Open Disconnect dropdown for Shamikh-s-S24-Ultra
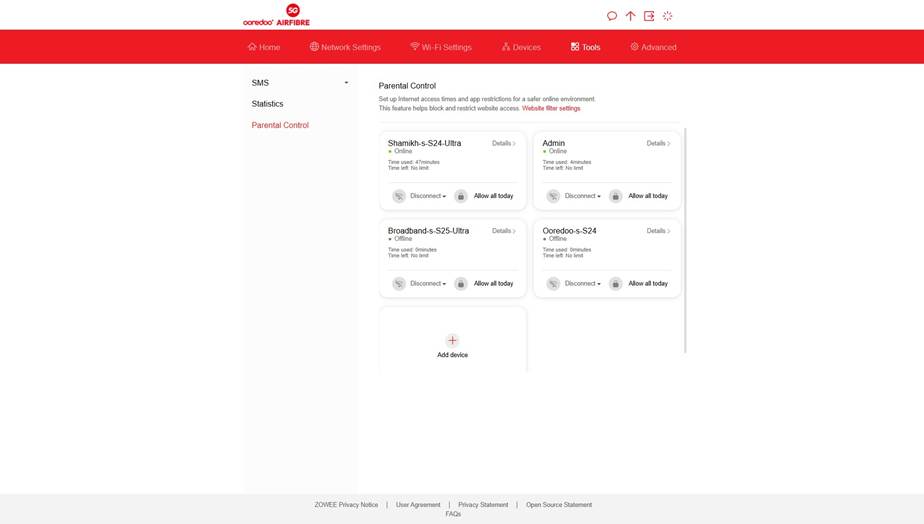The image size is (924, 524). [428, 196]
